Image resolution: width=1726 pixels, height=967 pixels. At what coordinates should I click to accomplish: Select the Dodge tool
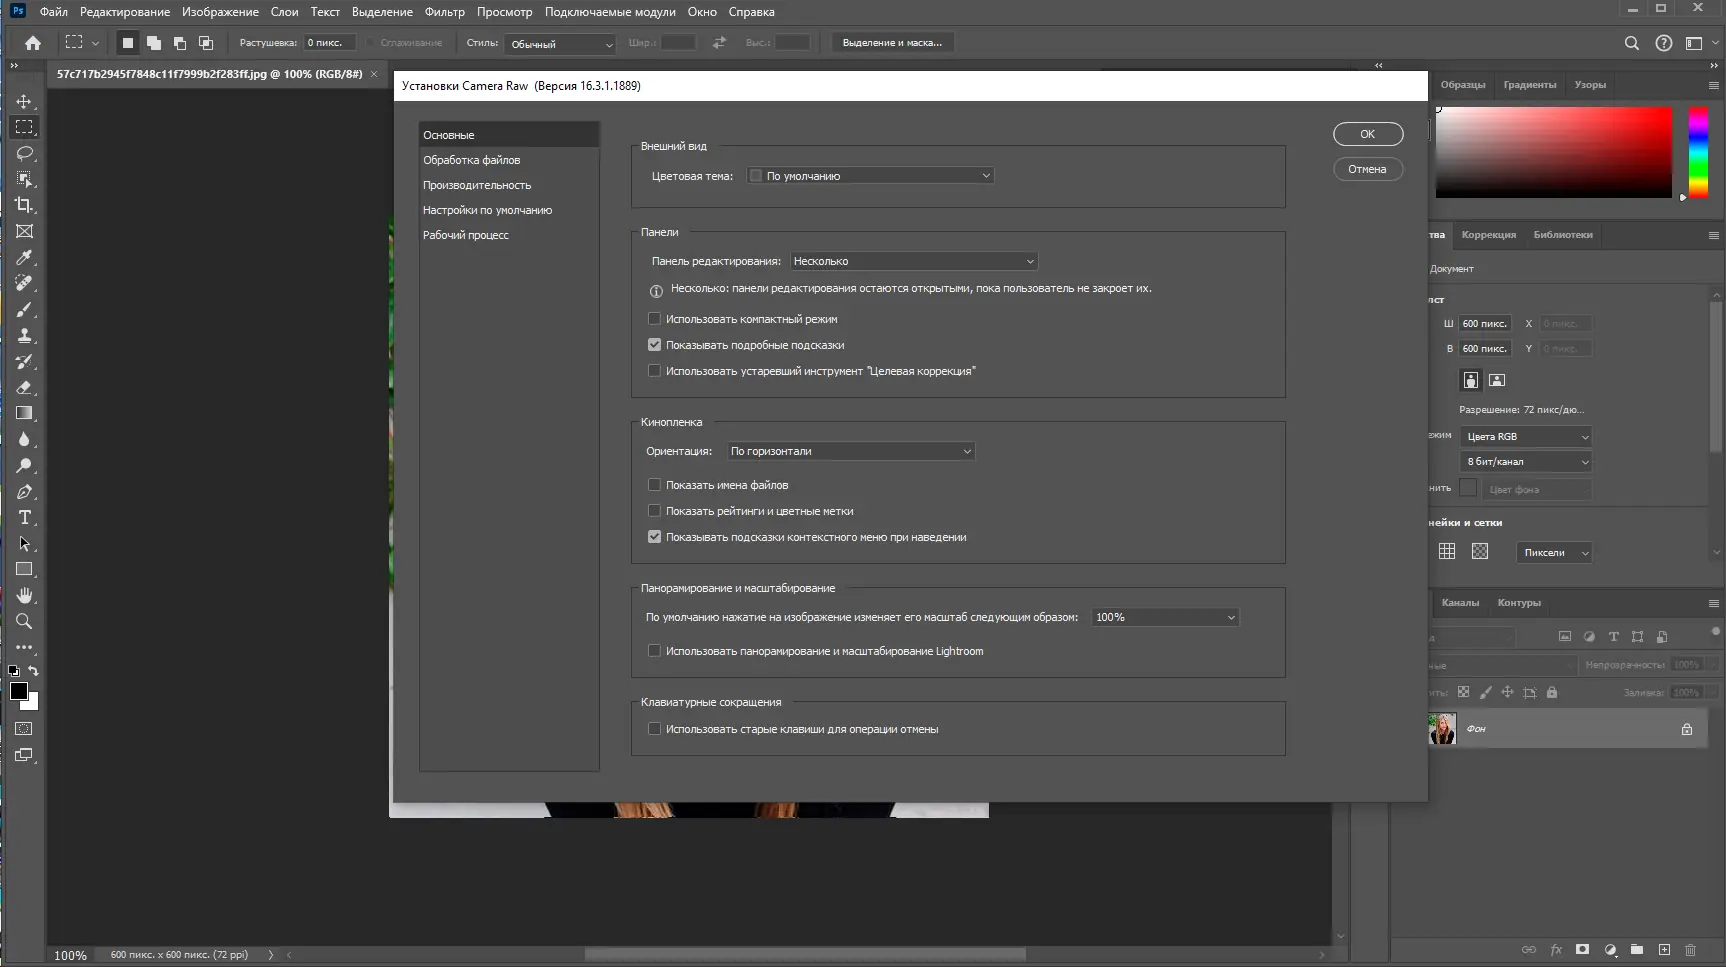24,465
